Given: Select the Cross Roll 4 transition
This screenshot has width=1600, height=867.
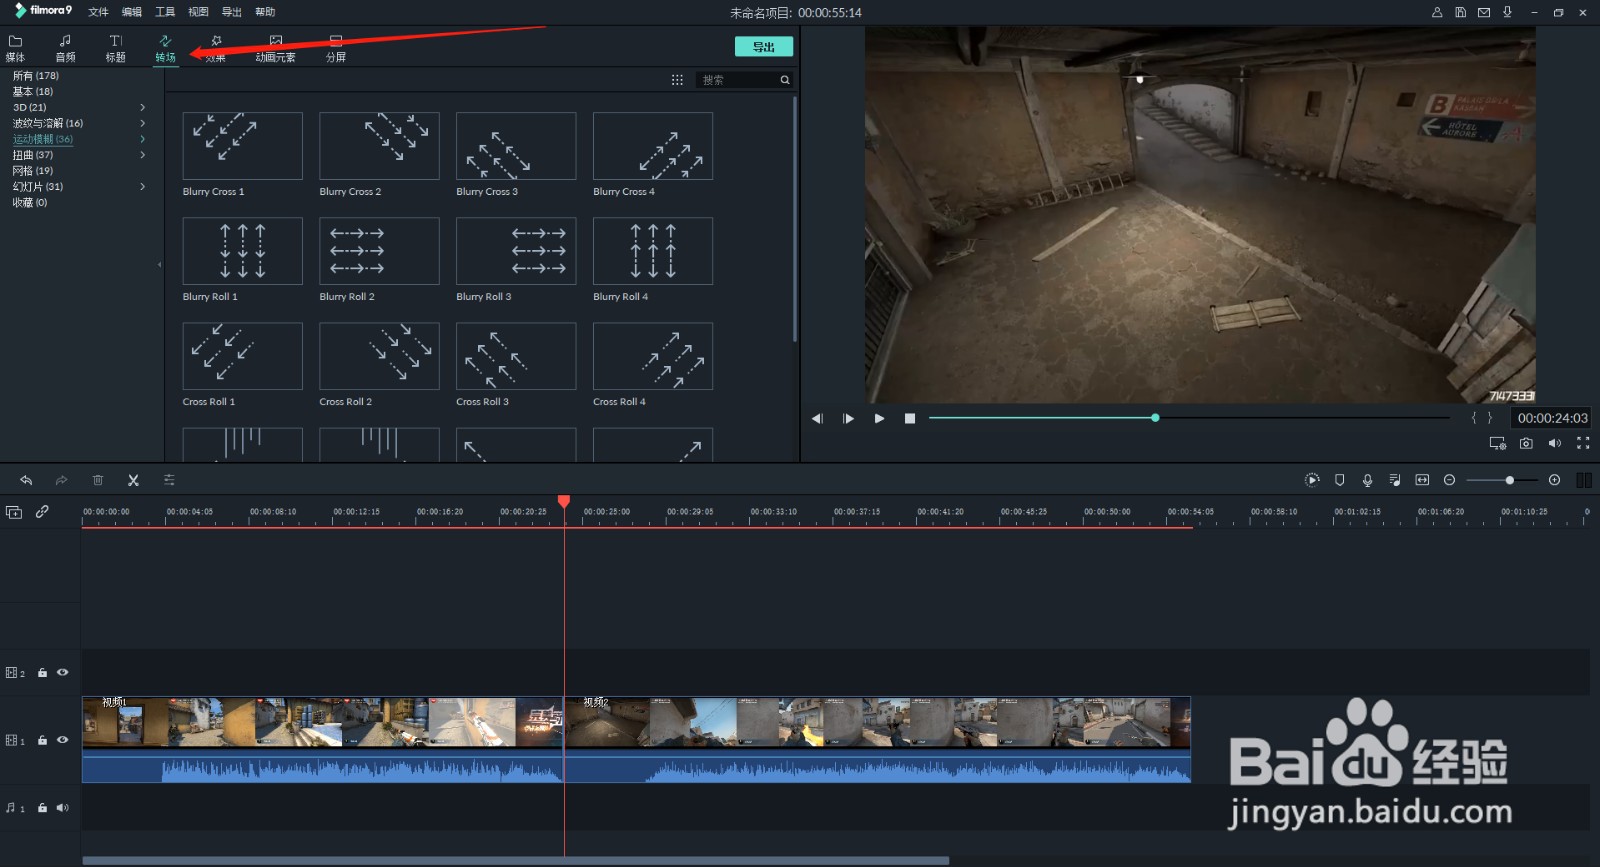Looking at the screenshot, I should point(653,356).
